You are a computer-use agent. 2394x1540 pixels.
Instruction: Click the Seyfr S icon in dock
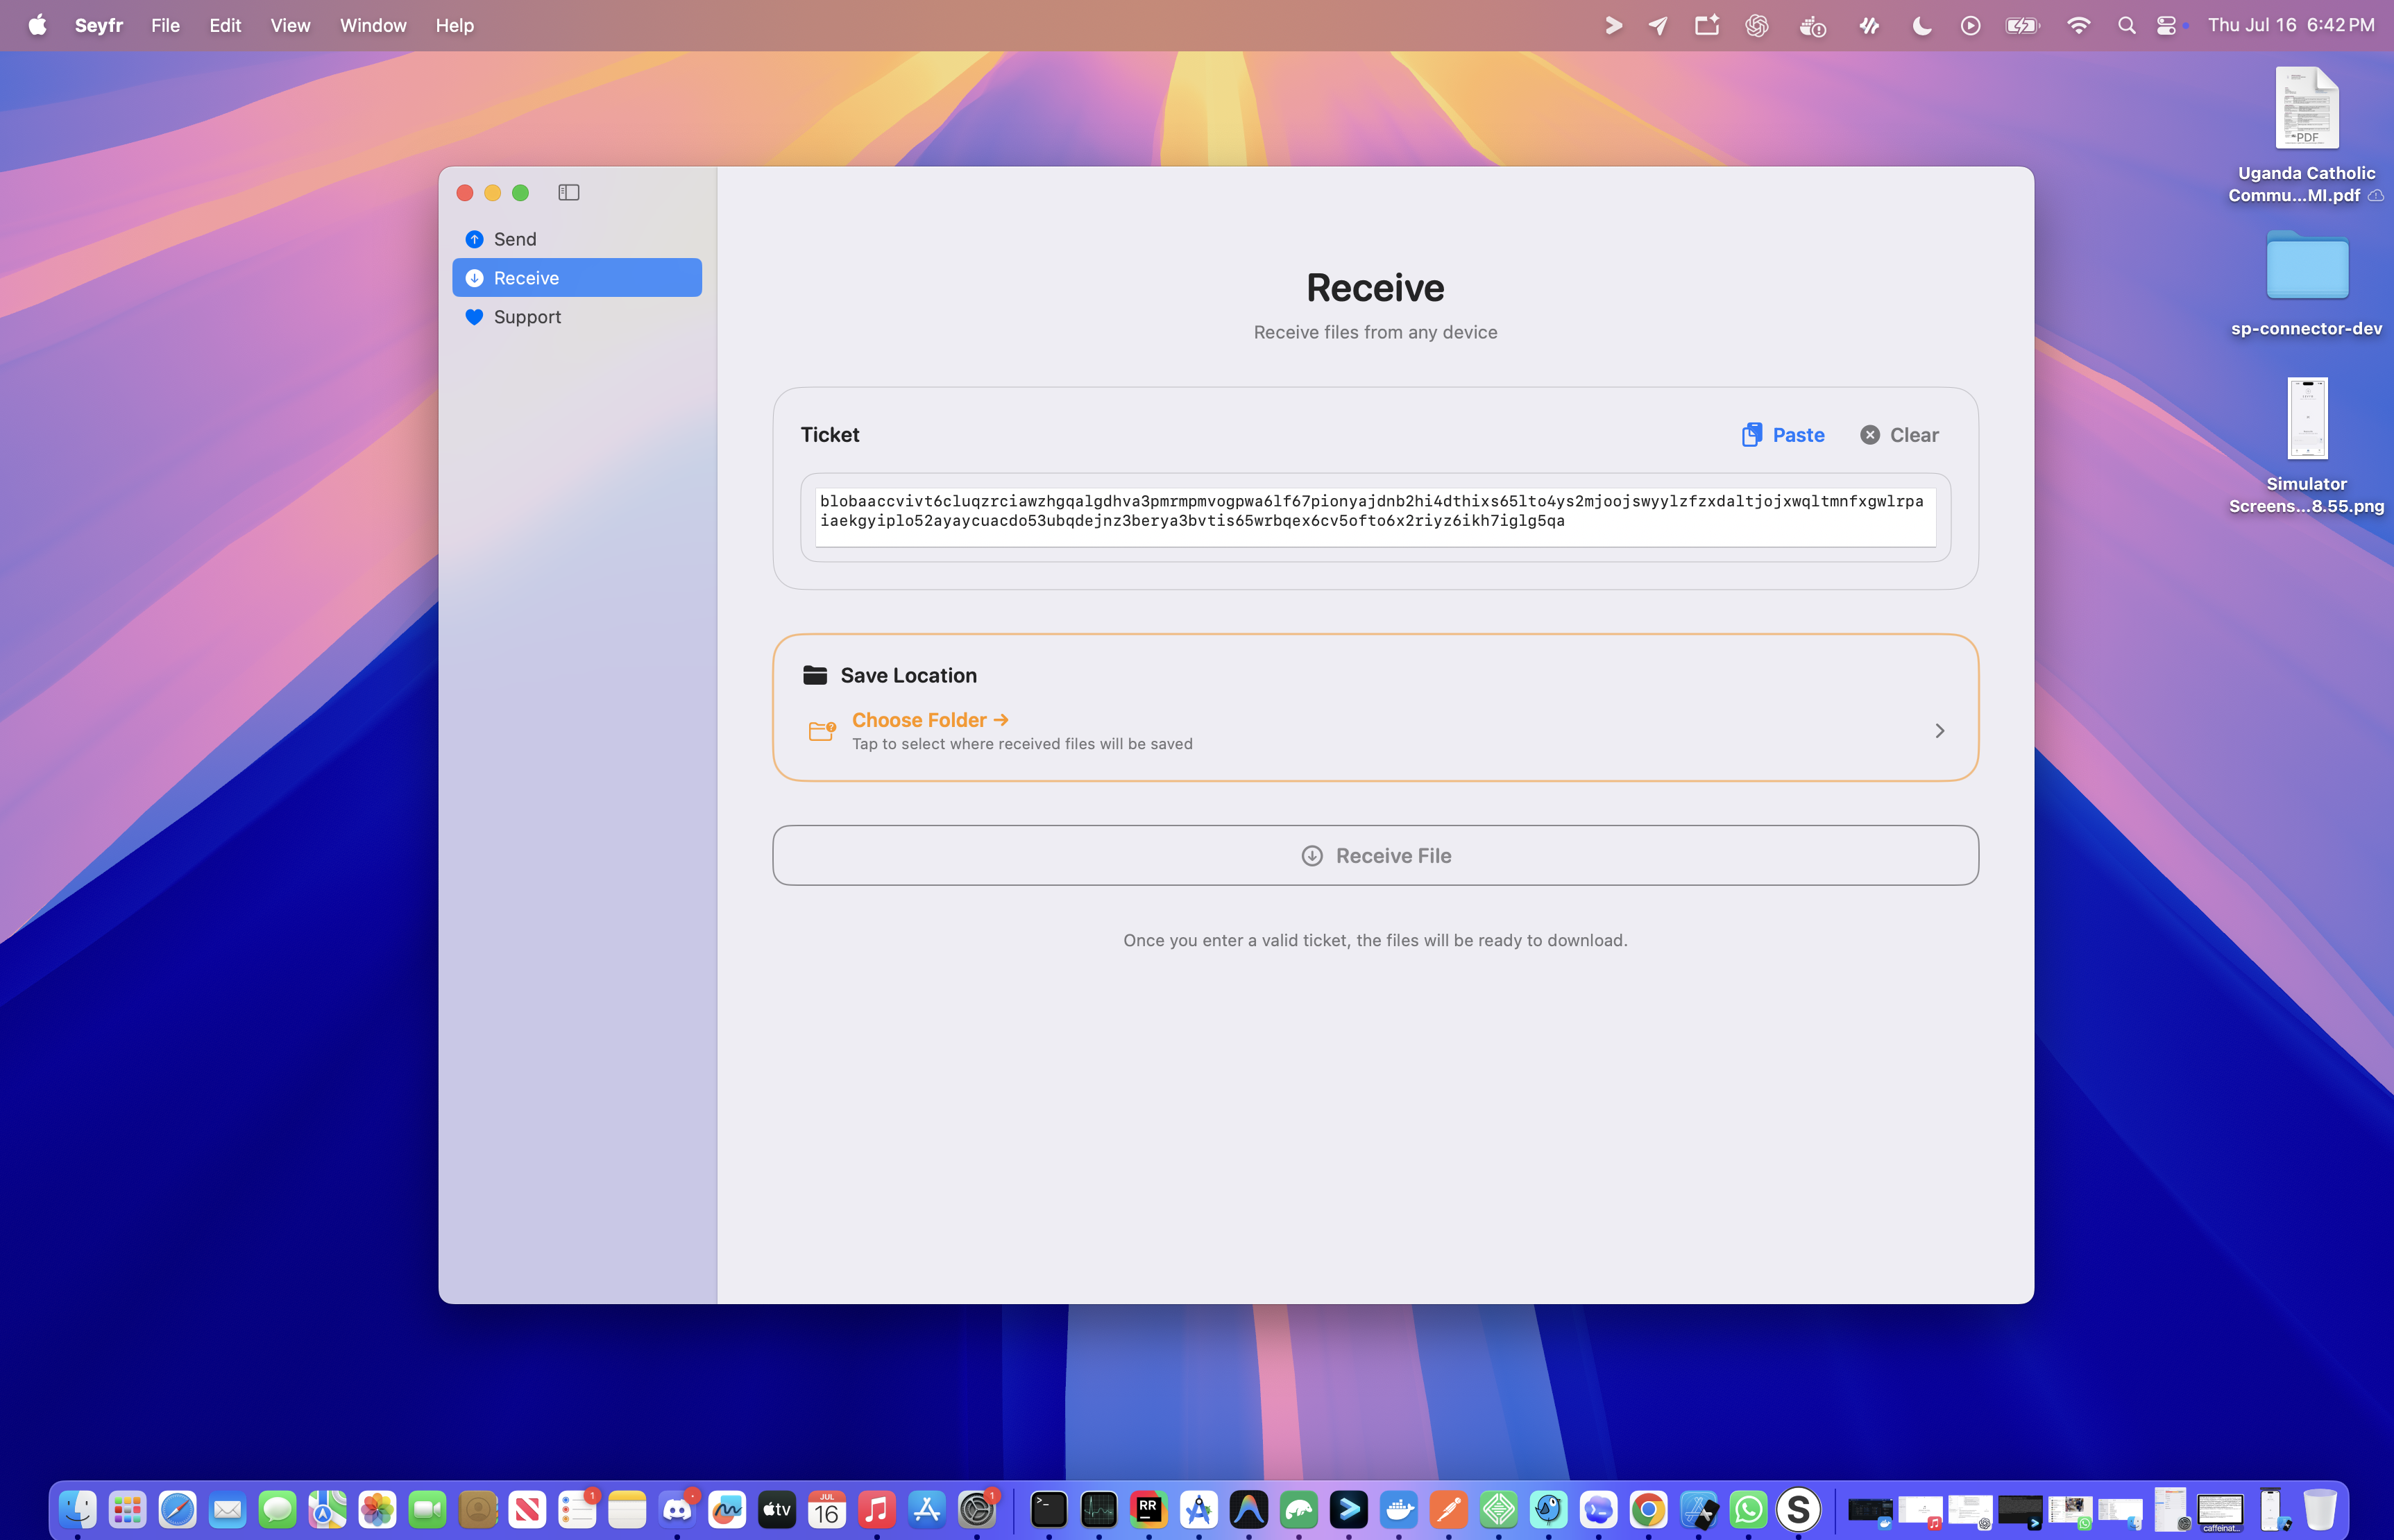click(1799, 1509)
